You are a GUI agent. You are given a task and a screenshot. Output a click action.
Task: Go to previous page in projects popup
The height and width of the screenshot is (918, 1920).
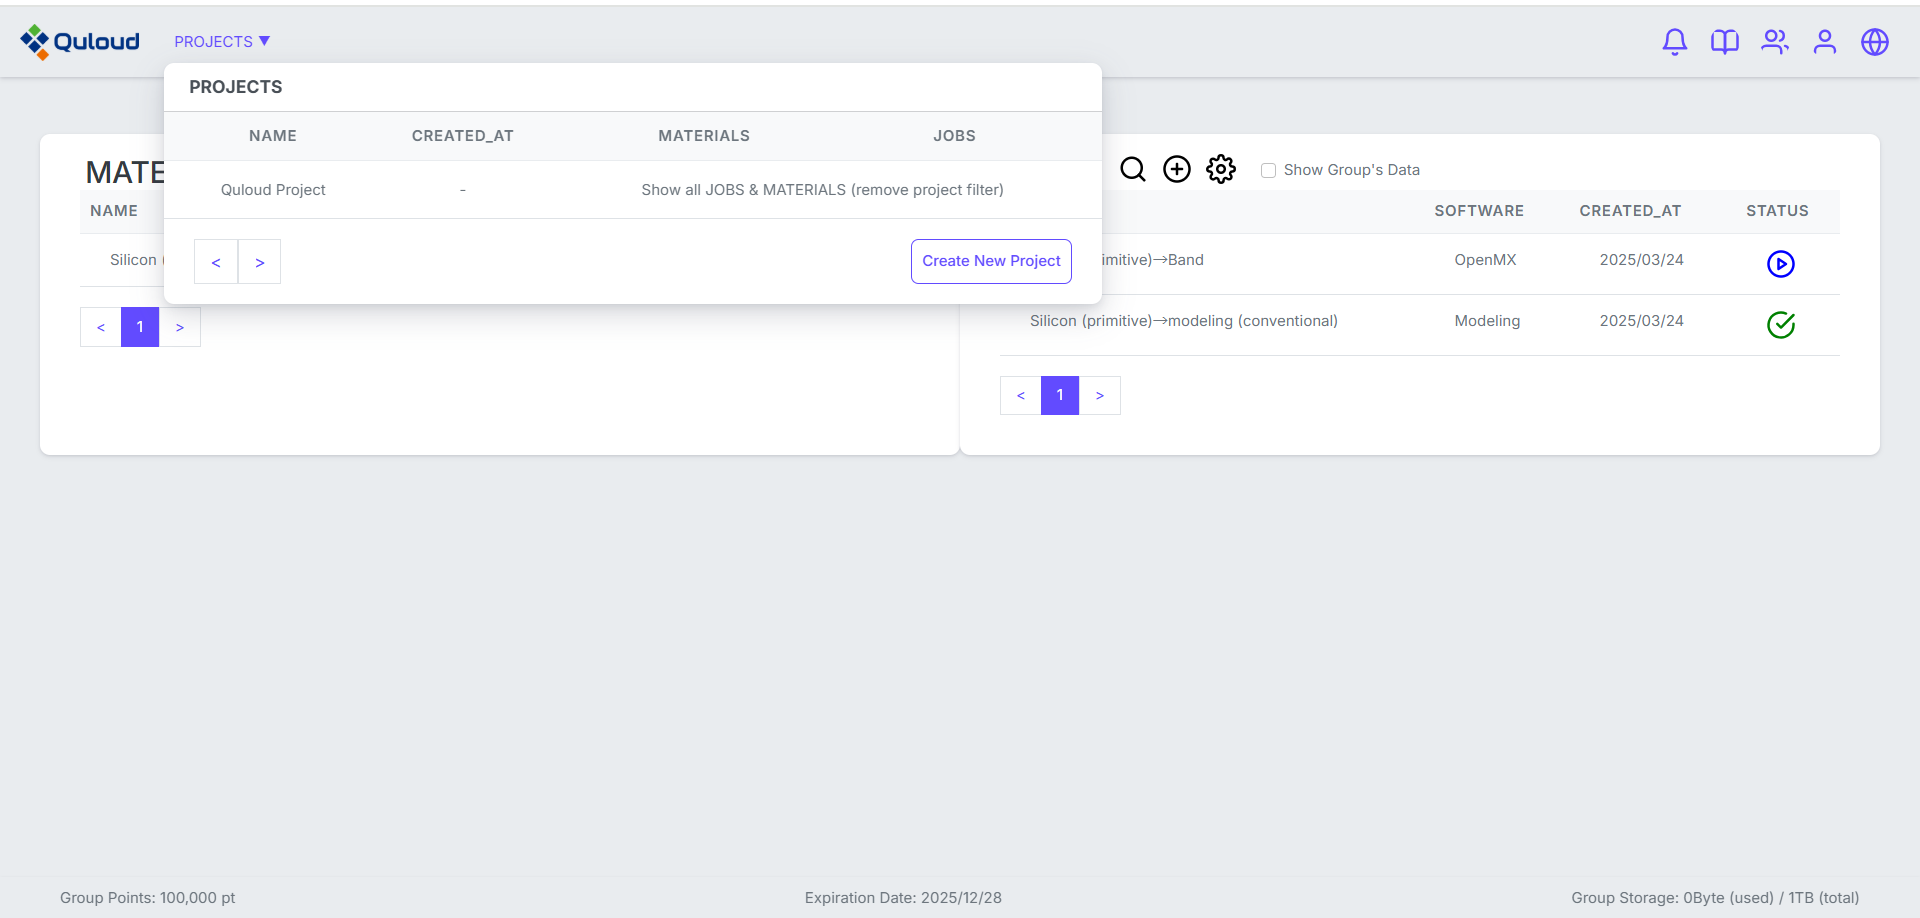click(x=216, y=262)
